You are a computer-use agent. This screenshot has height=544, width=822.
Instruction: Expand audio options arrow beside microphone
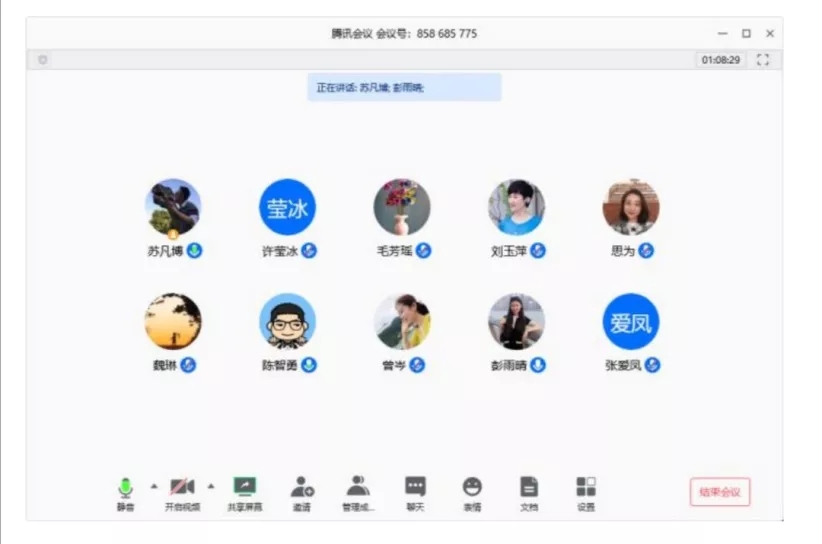pyautogui.click(x=154, y=486)
